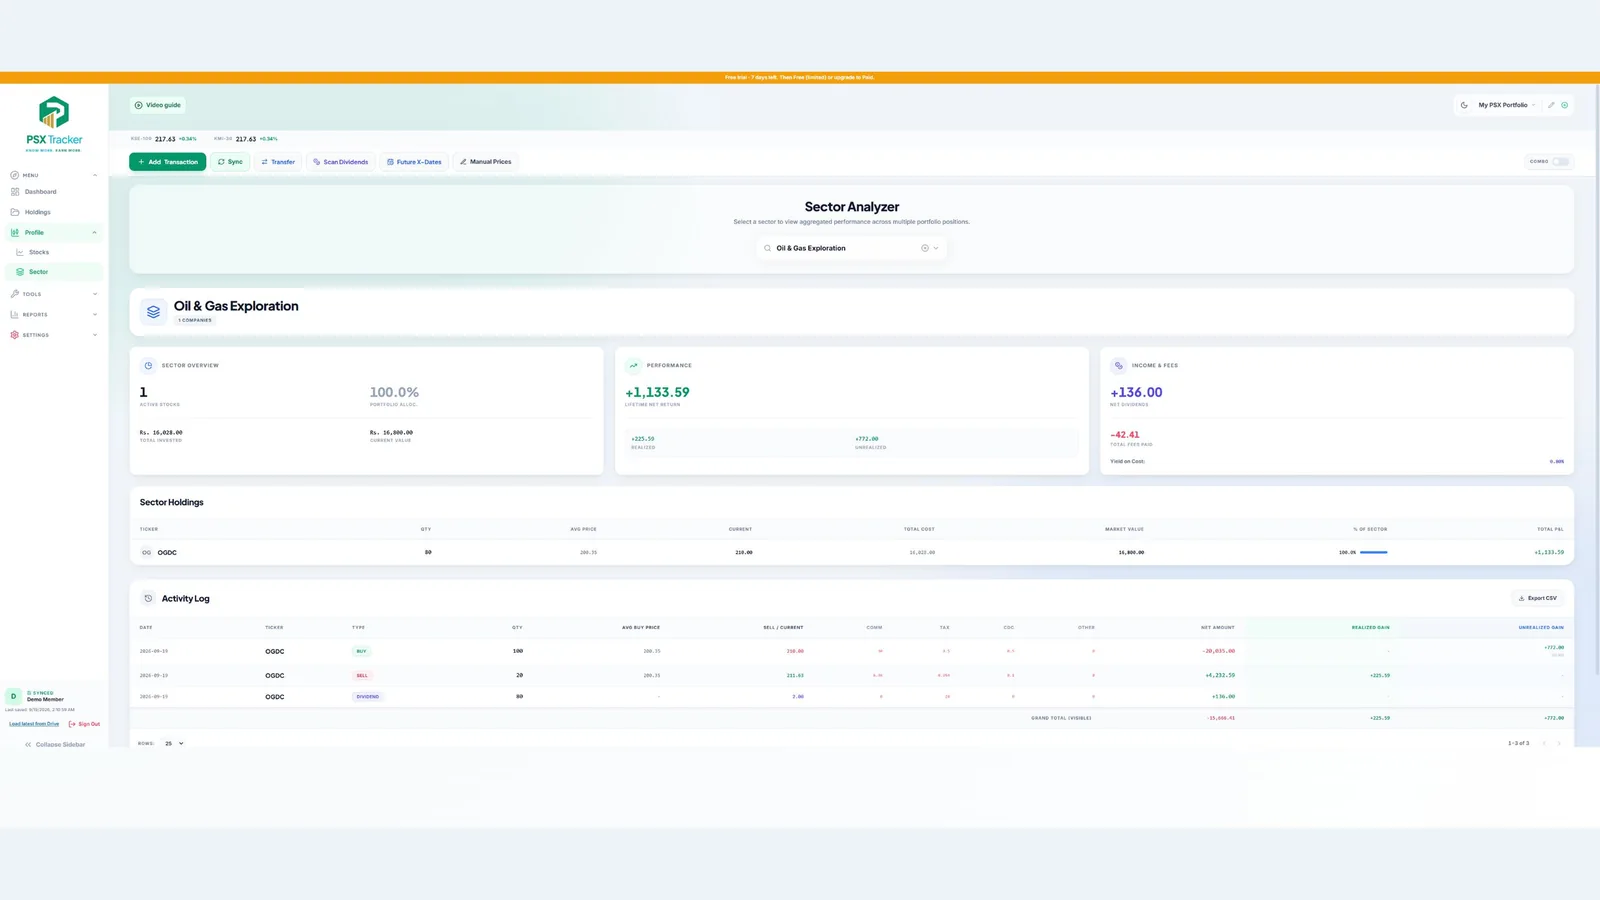The width and height of the screenshot is (1600, 900).
Task: Collapse the Profile section chevron
Action: tap(95, 232)
